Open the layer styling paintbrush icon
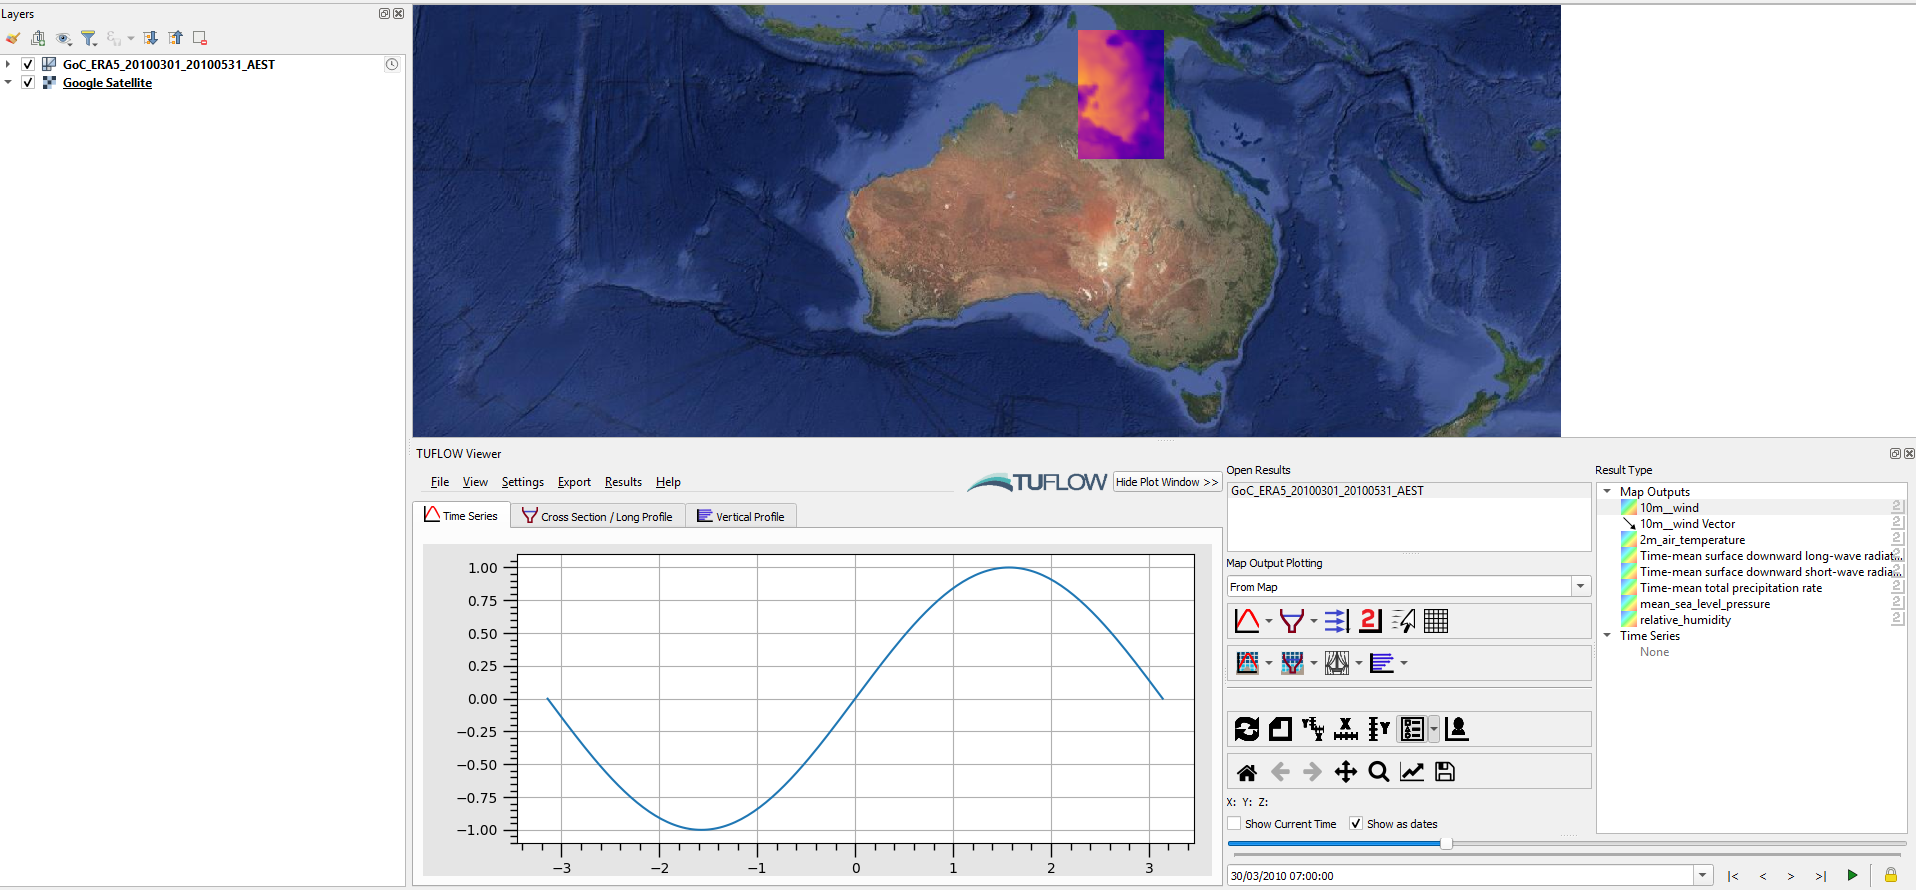 (13, 38)
